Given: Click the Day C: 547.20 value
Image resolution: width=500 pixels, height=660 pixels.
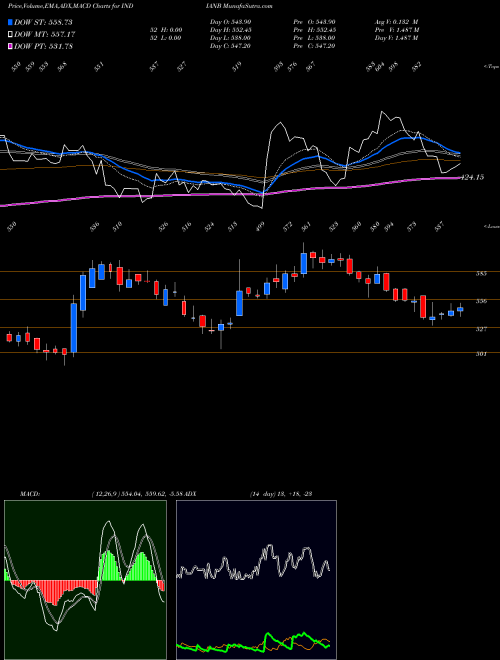Looking at the screenshot, I should tap(230, 46).
